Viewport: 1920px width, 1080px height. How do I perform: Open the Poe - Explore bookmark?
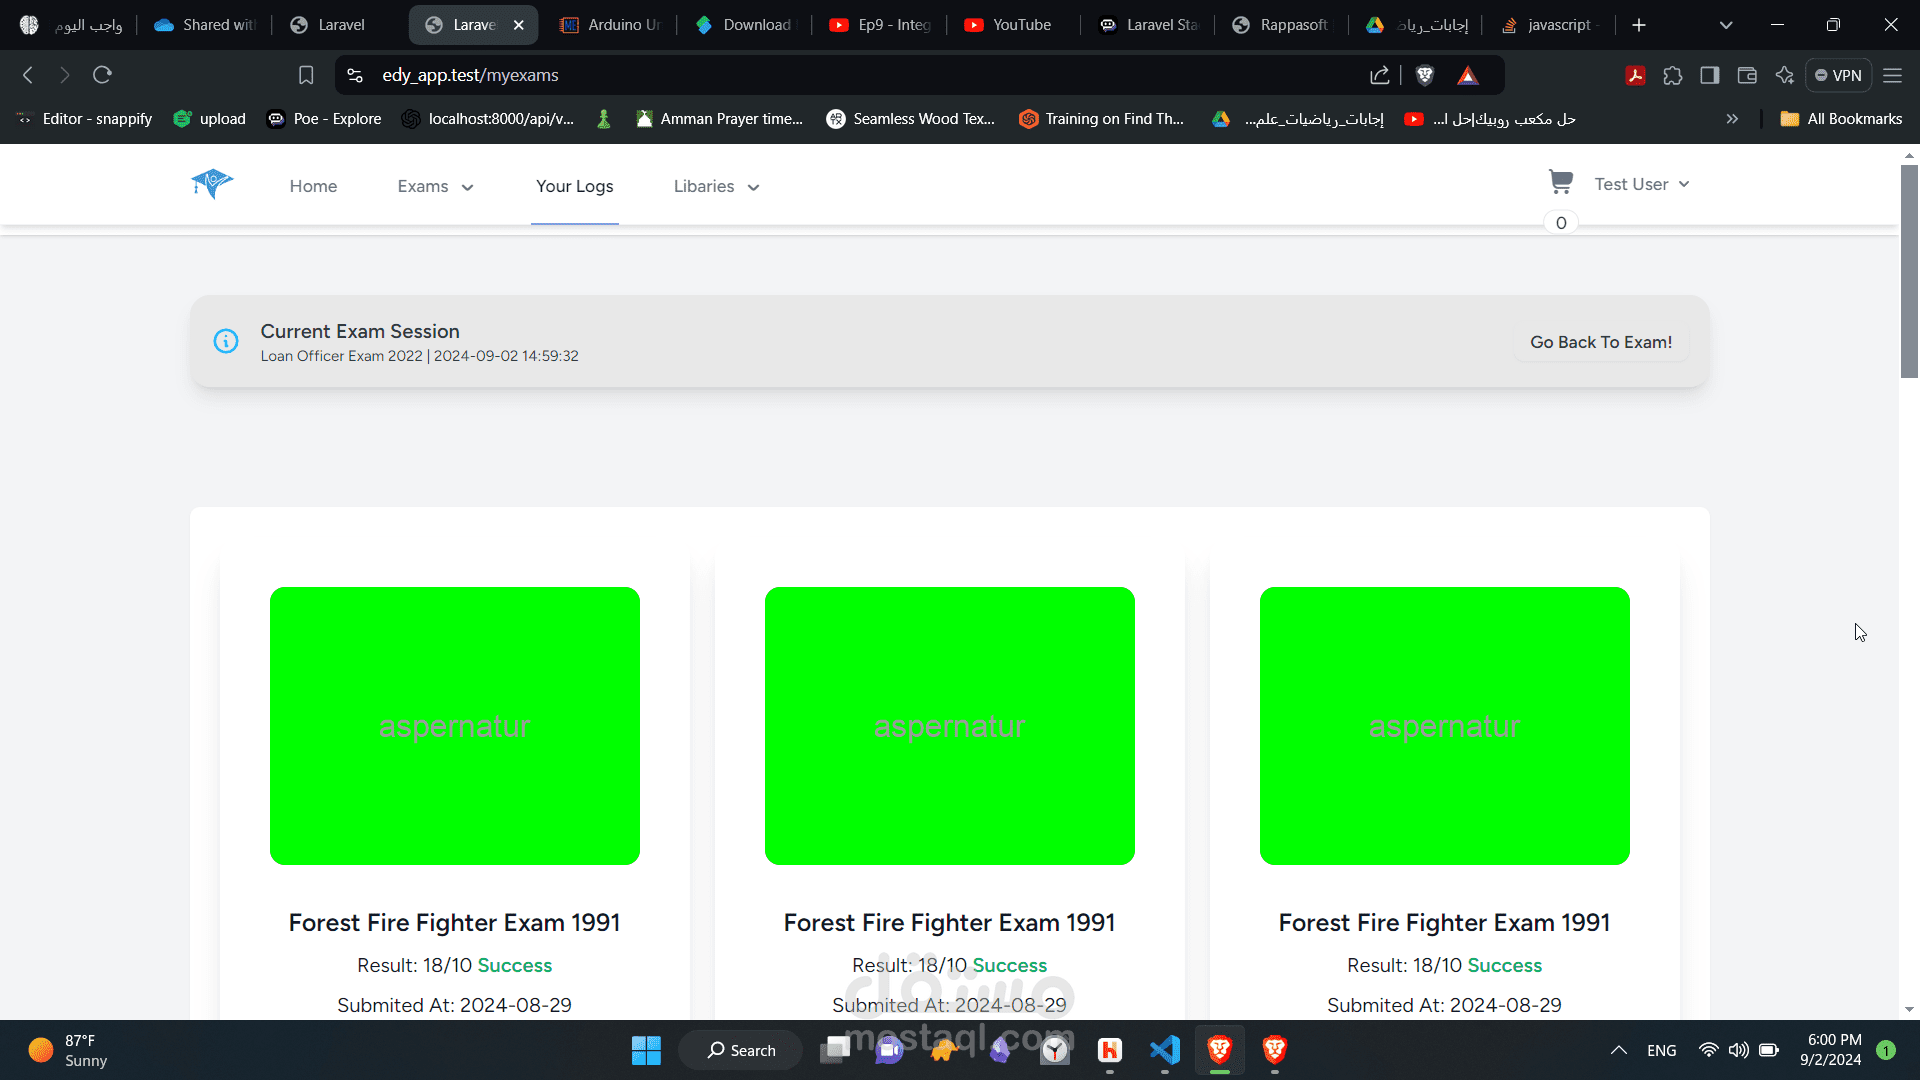(x=325, y=119)
